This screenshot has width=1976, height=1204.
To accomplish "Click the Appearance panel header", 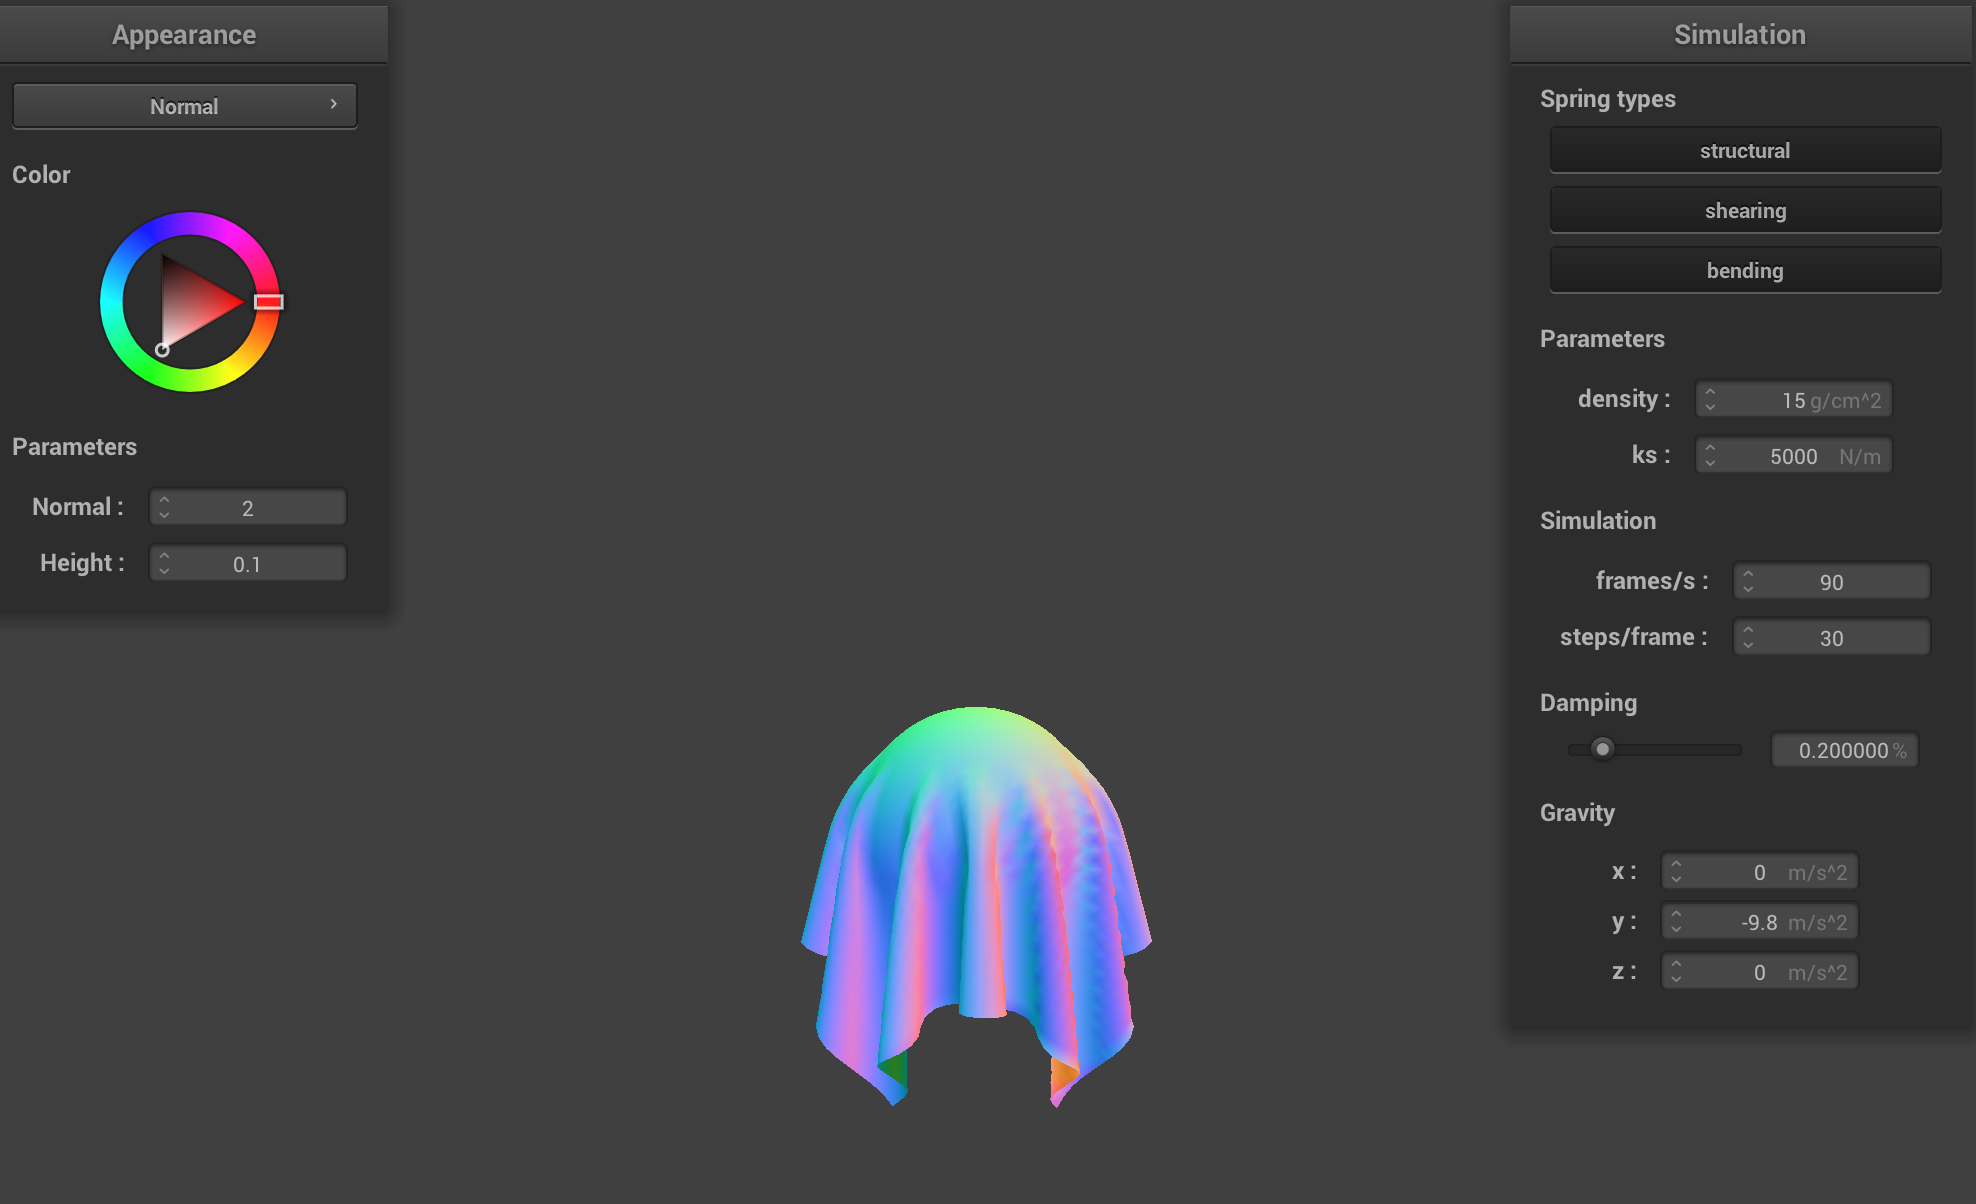I will [x=184, y=34].
